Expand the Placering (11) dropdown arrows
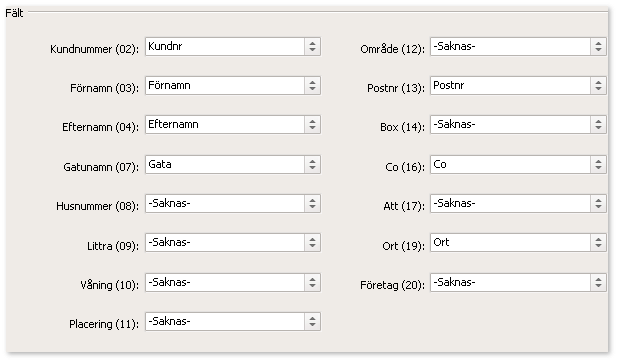This screenshot has width=618, height=362. coord(312,321)
